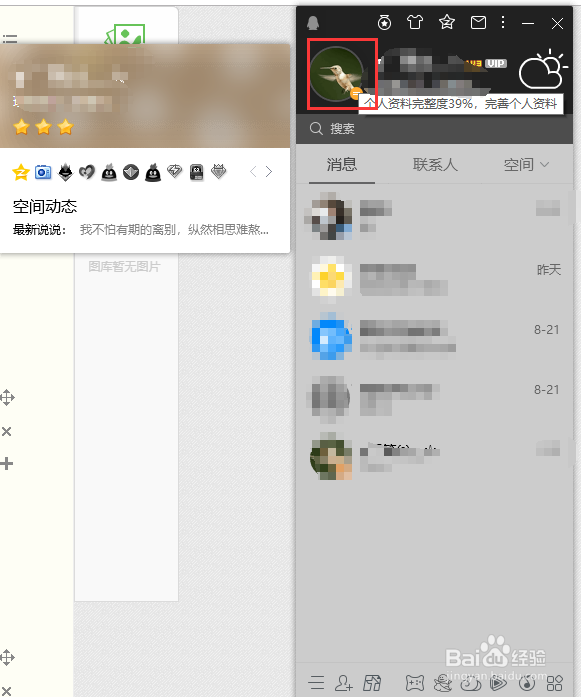Open the Tencent Docs icon in bottom bar
This screenshot has height=697, width=581.
(x=372, y=682)
